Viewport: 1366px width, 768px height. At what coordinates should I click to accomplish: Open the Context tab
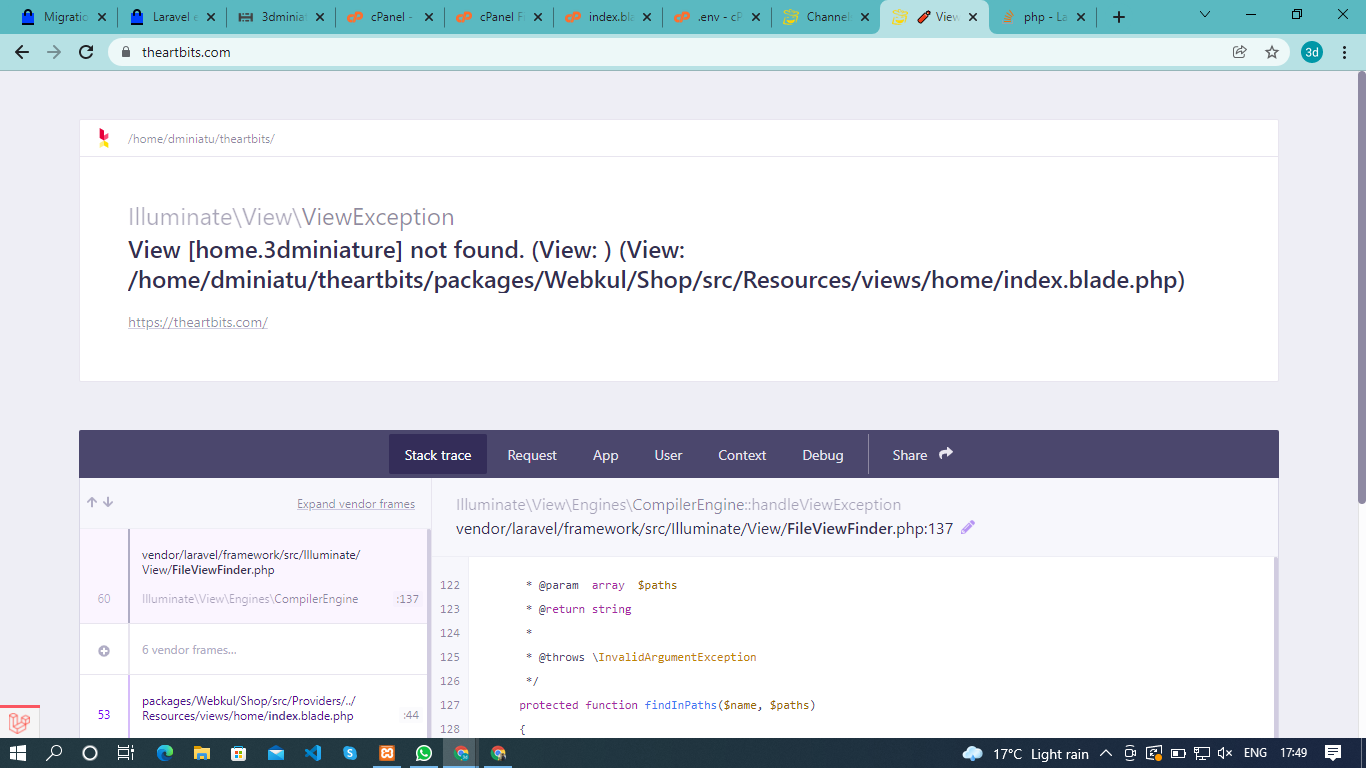742,455
